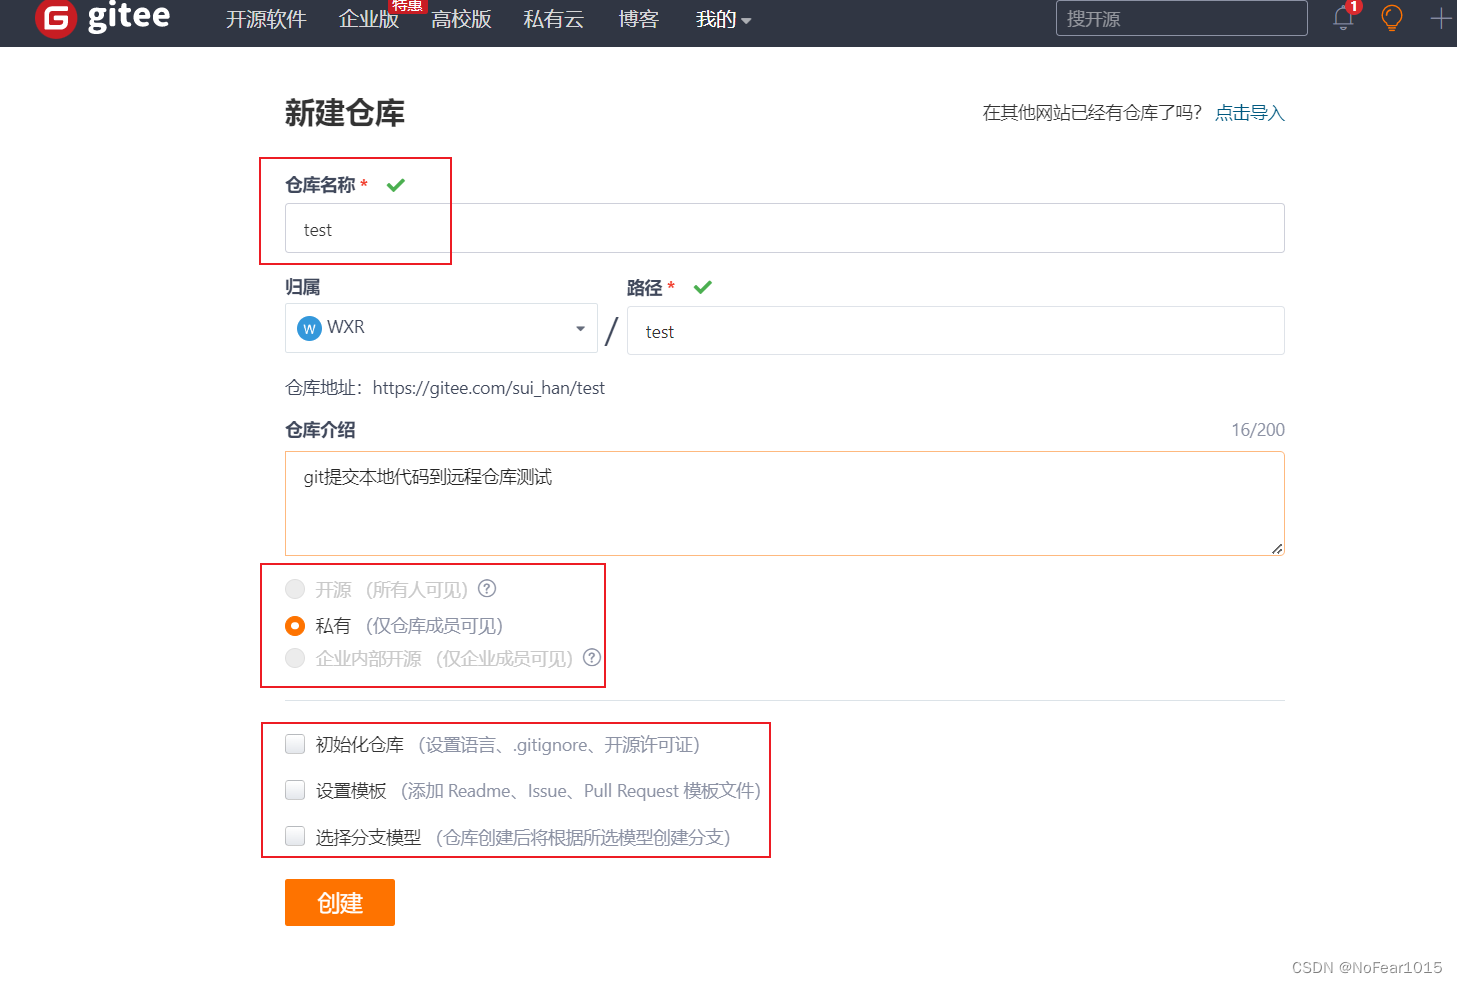1457x983 pixels.
Task: Open 开源软件 in the top navigation
Action: point(266,19)
